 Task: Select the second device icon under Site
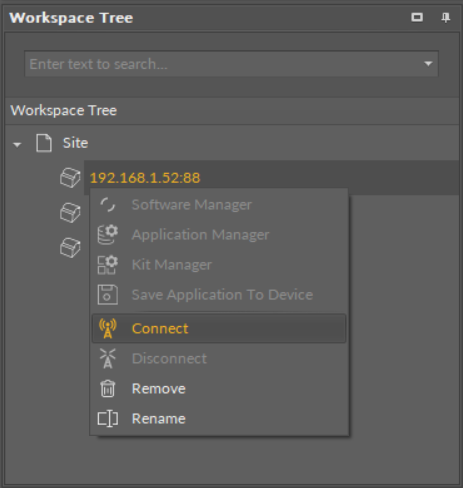pos(70,213)
